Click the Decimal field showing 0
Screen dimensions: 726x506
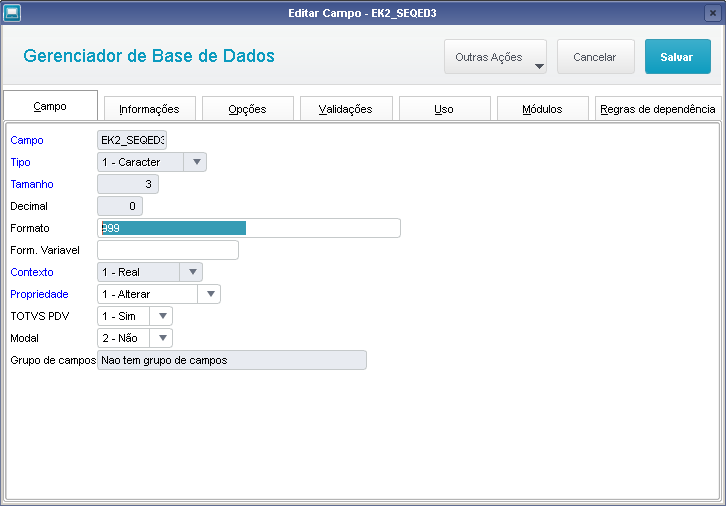(120, 206)
